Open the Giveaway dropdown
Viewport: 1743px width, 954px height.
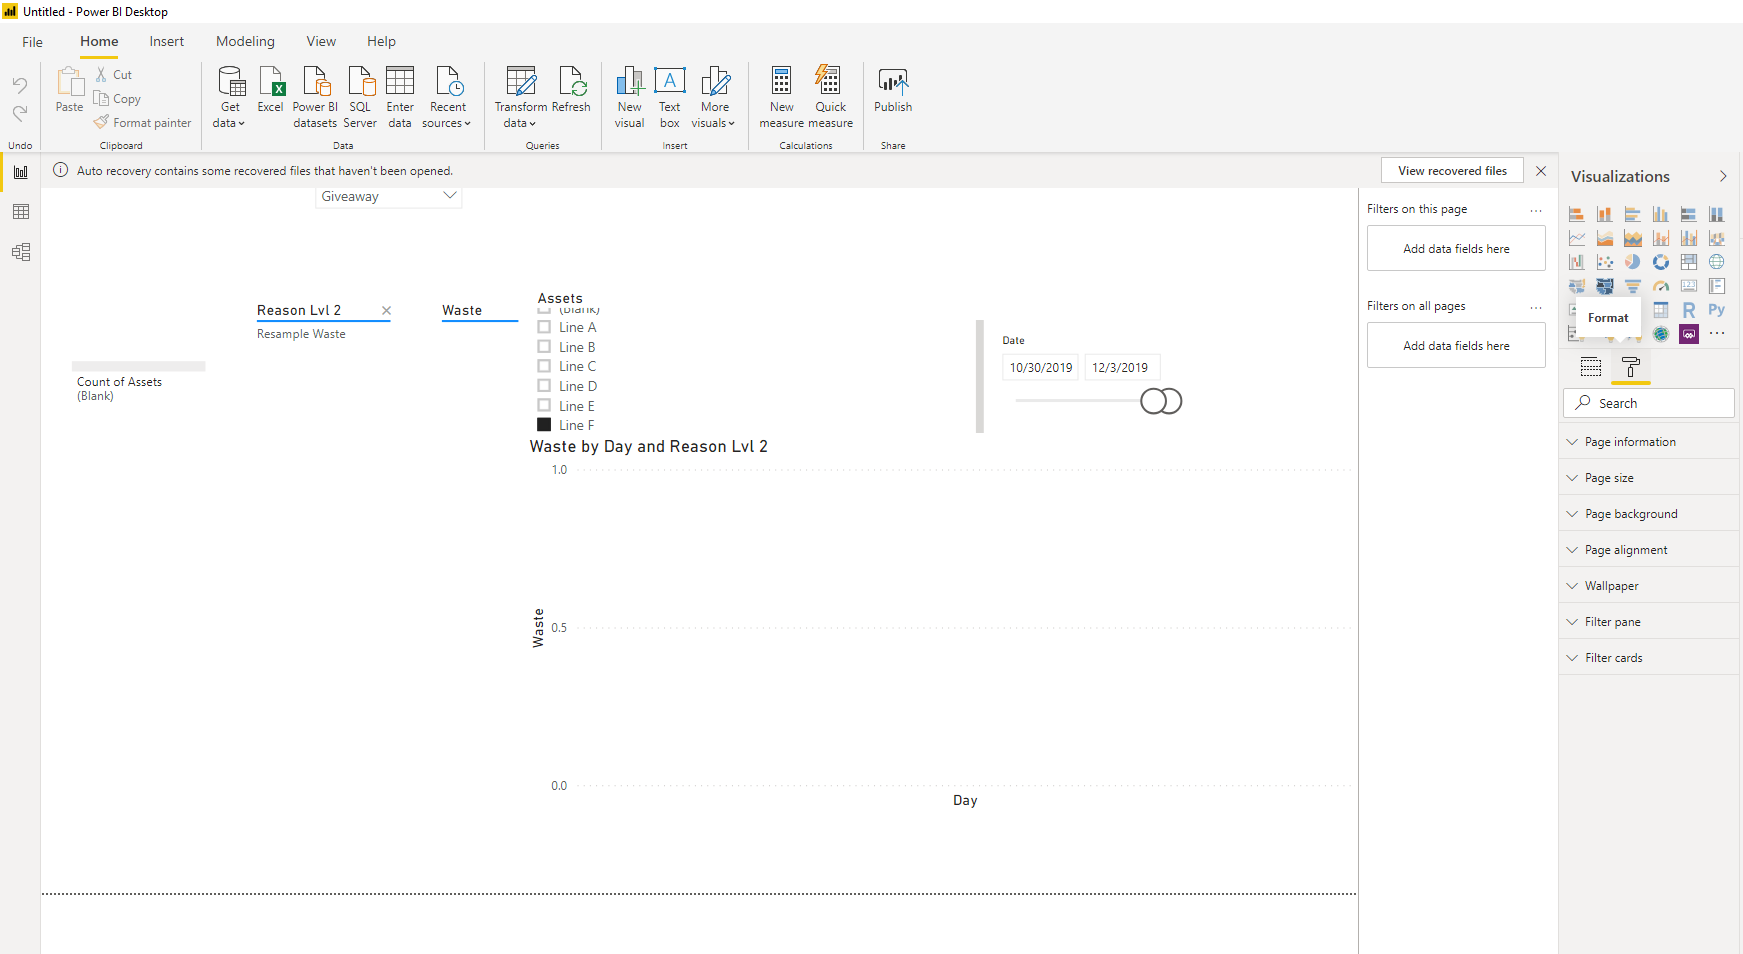coord(389,197)
